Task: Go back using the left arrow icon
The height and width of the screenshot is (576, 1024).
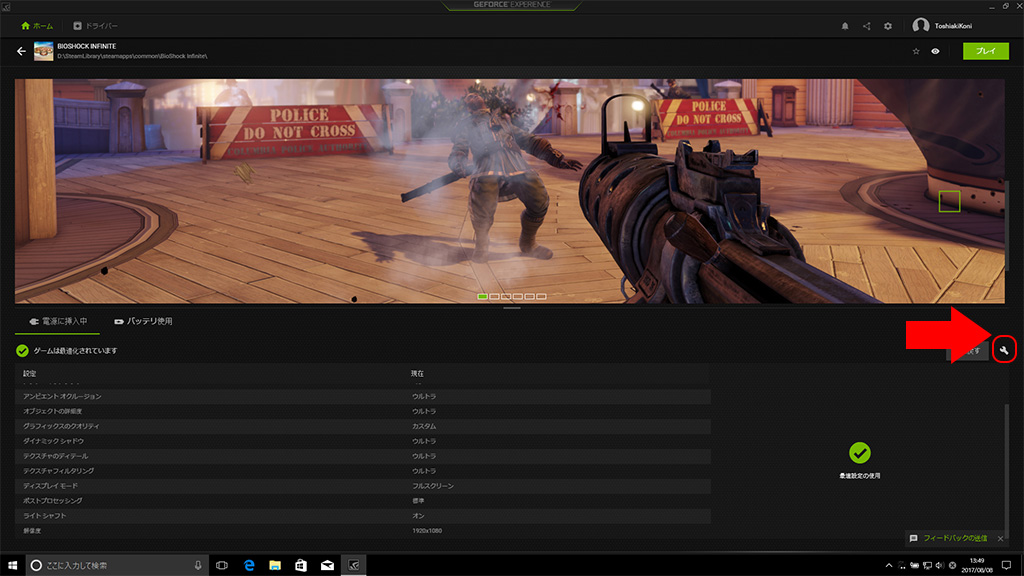Action: (21, 51)
